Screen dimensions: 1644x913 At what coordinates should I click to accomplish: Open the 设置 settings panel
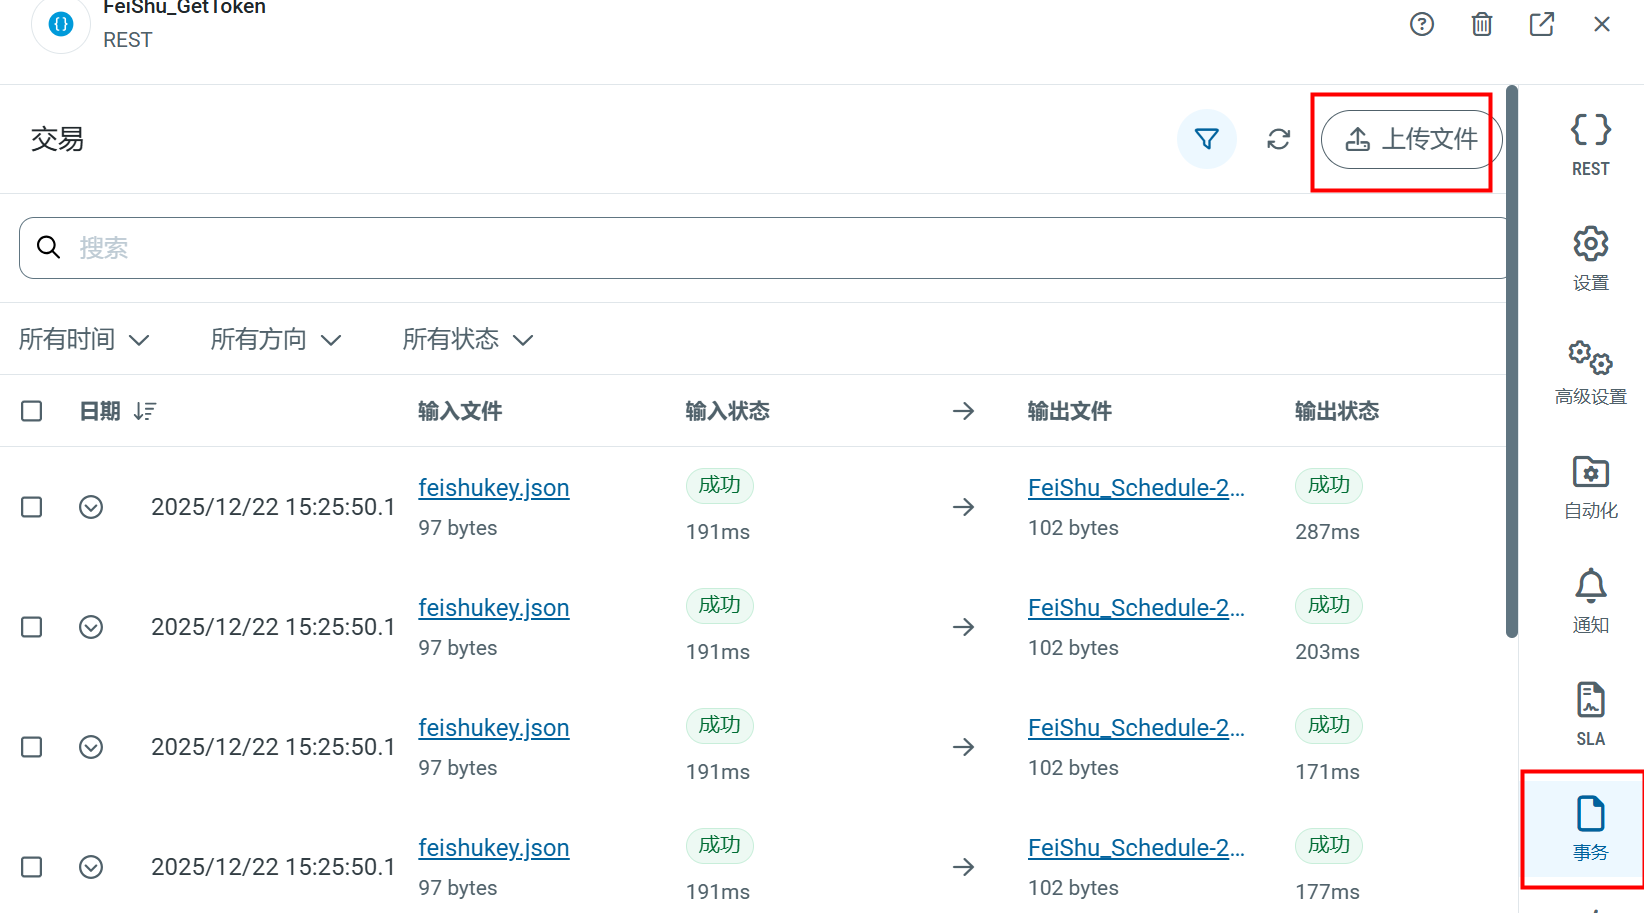(x=1590, y=258)
